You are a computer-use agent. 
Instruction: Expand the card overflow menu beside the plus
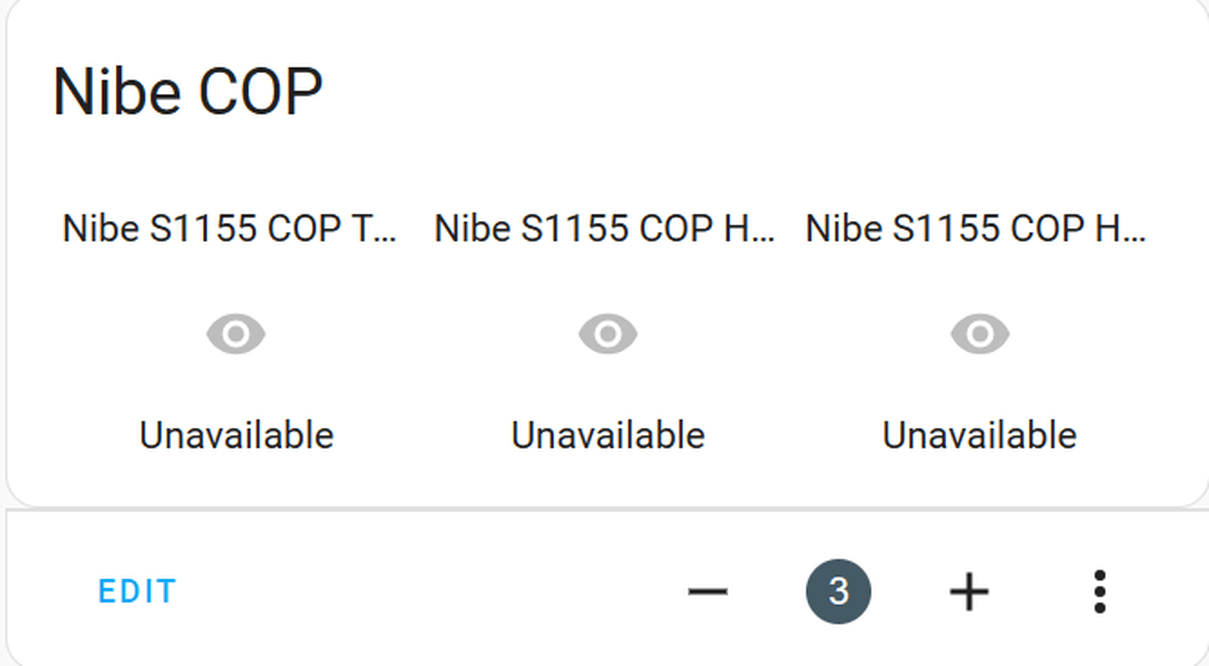(x=1099, y=592)
